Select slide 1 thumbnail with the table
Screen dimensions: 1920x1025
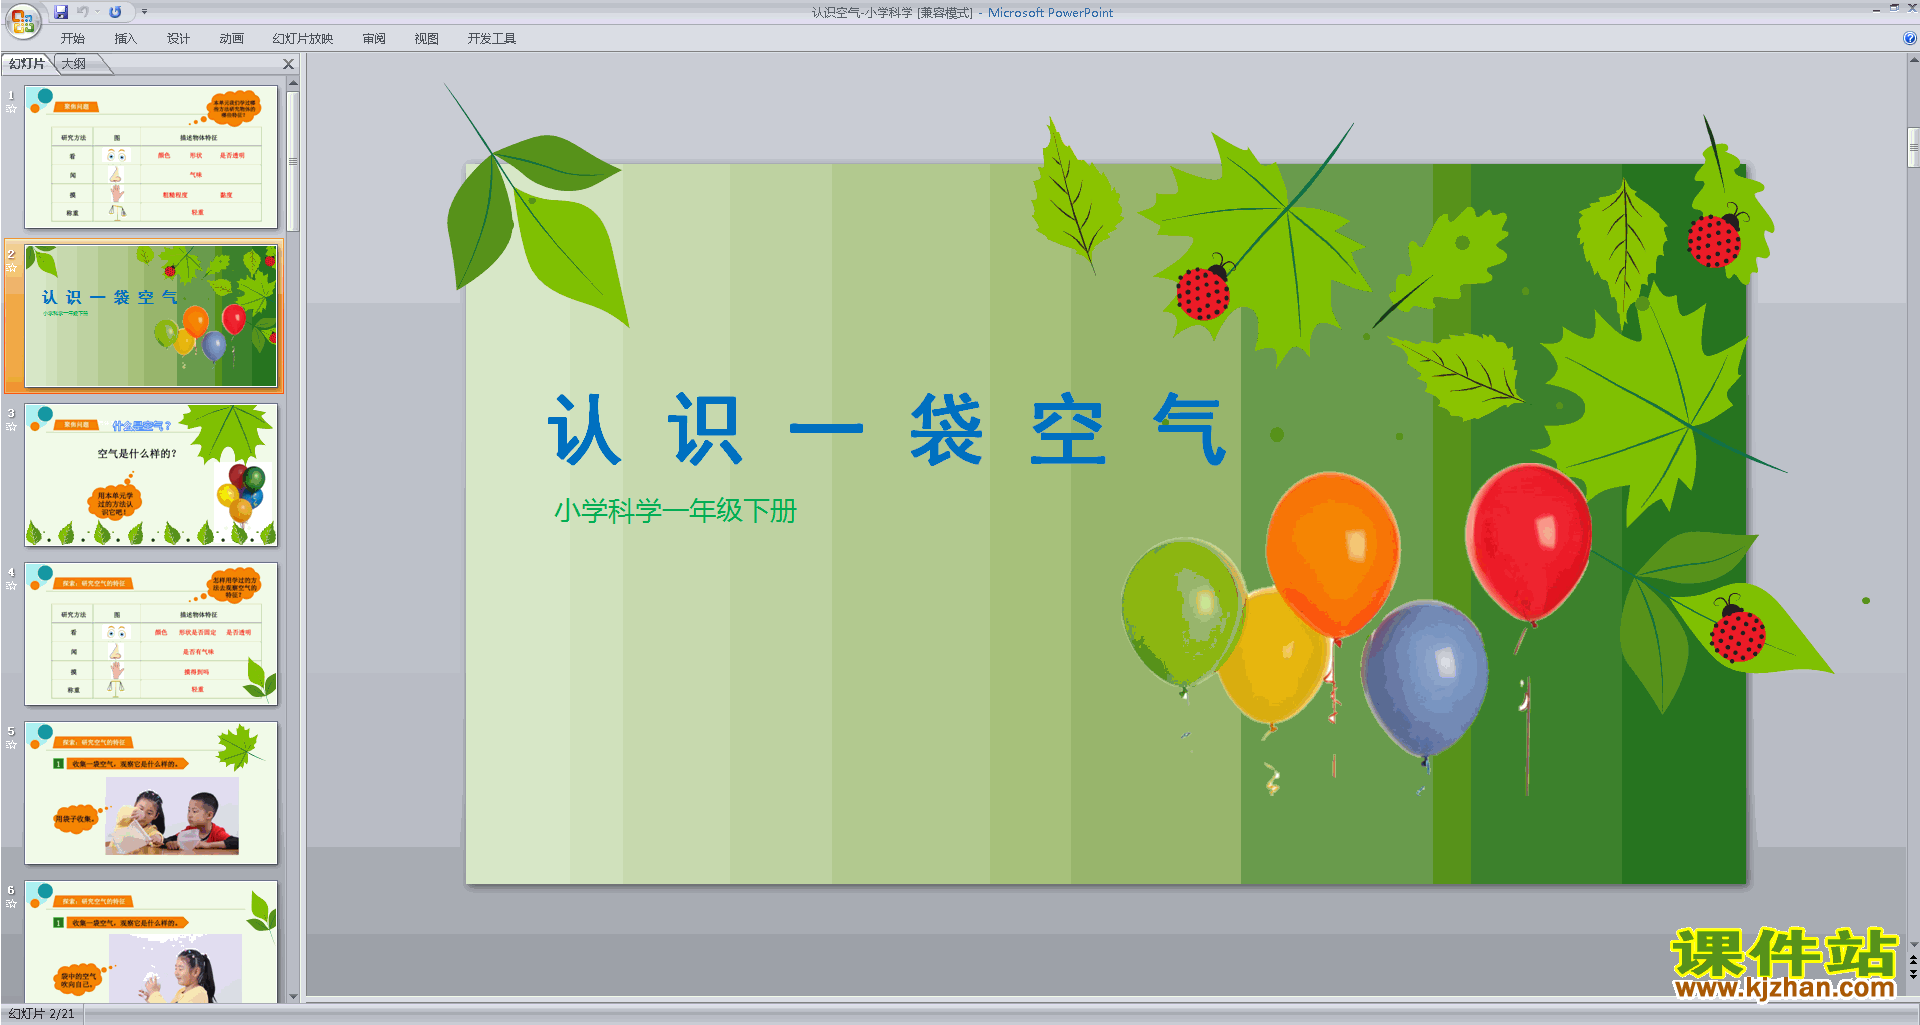pyautogui.click(x=151, y=157)
